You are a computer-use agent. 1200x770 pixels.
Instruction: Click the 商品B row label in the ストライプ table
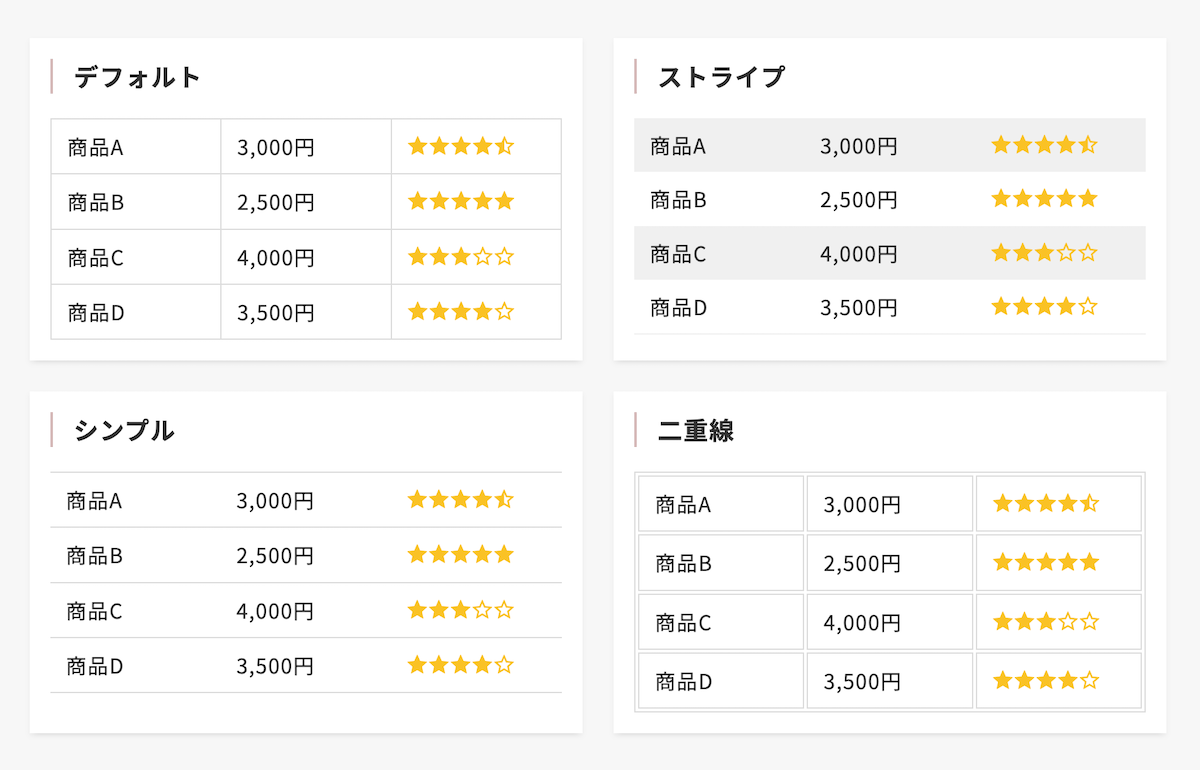point(679,200)
